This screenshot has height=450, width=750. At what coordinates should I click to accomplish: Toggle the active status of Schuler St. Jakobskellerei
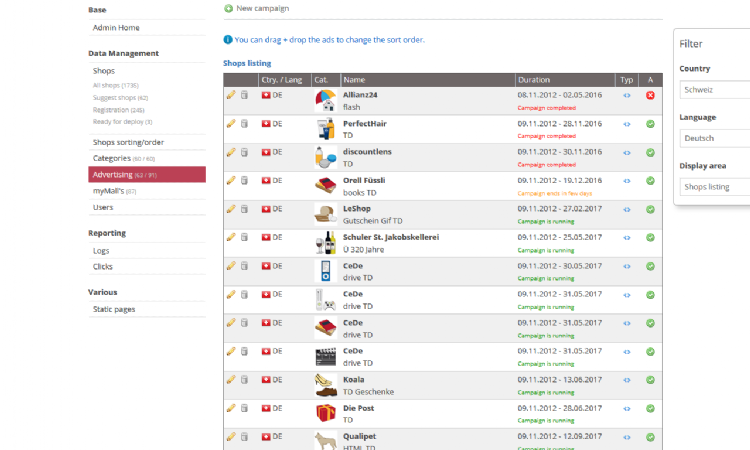650,238
